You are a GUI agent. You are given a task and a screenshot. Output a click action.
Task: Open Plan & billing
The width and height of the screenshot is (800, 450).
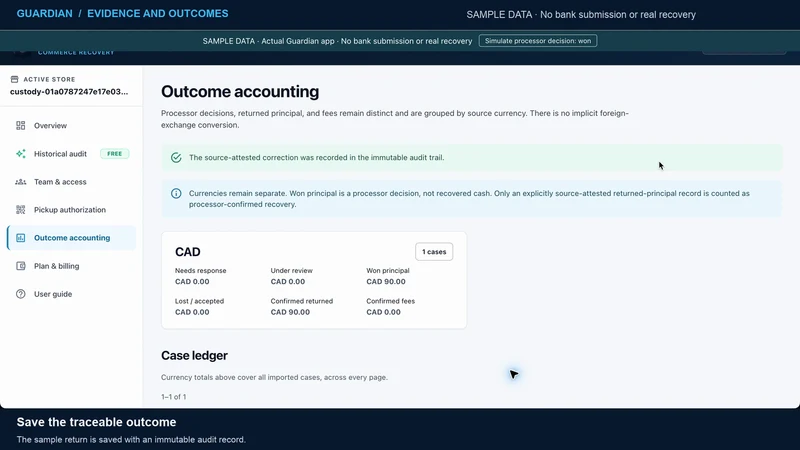coord(71,266)
